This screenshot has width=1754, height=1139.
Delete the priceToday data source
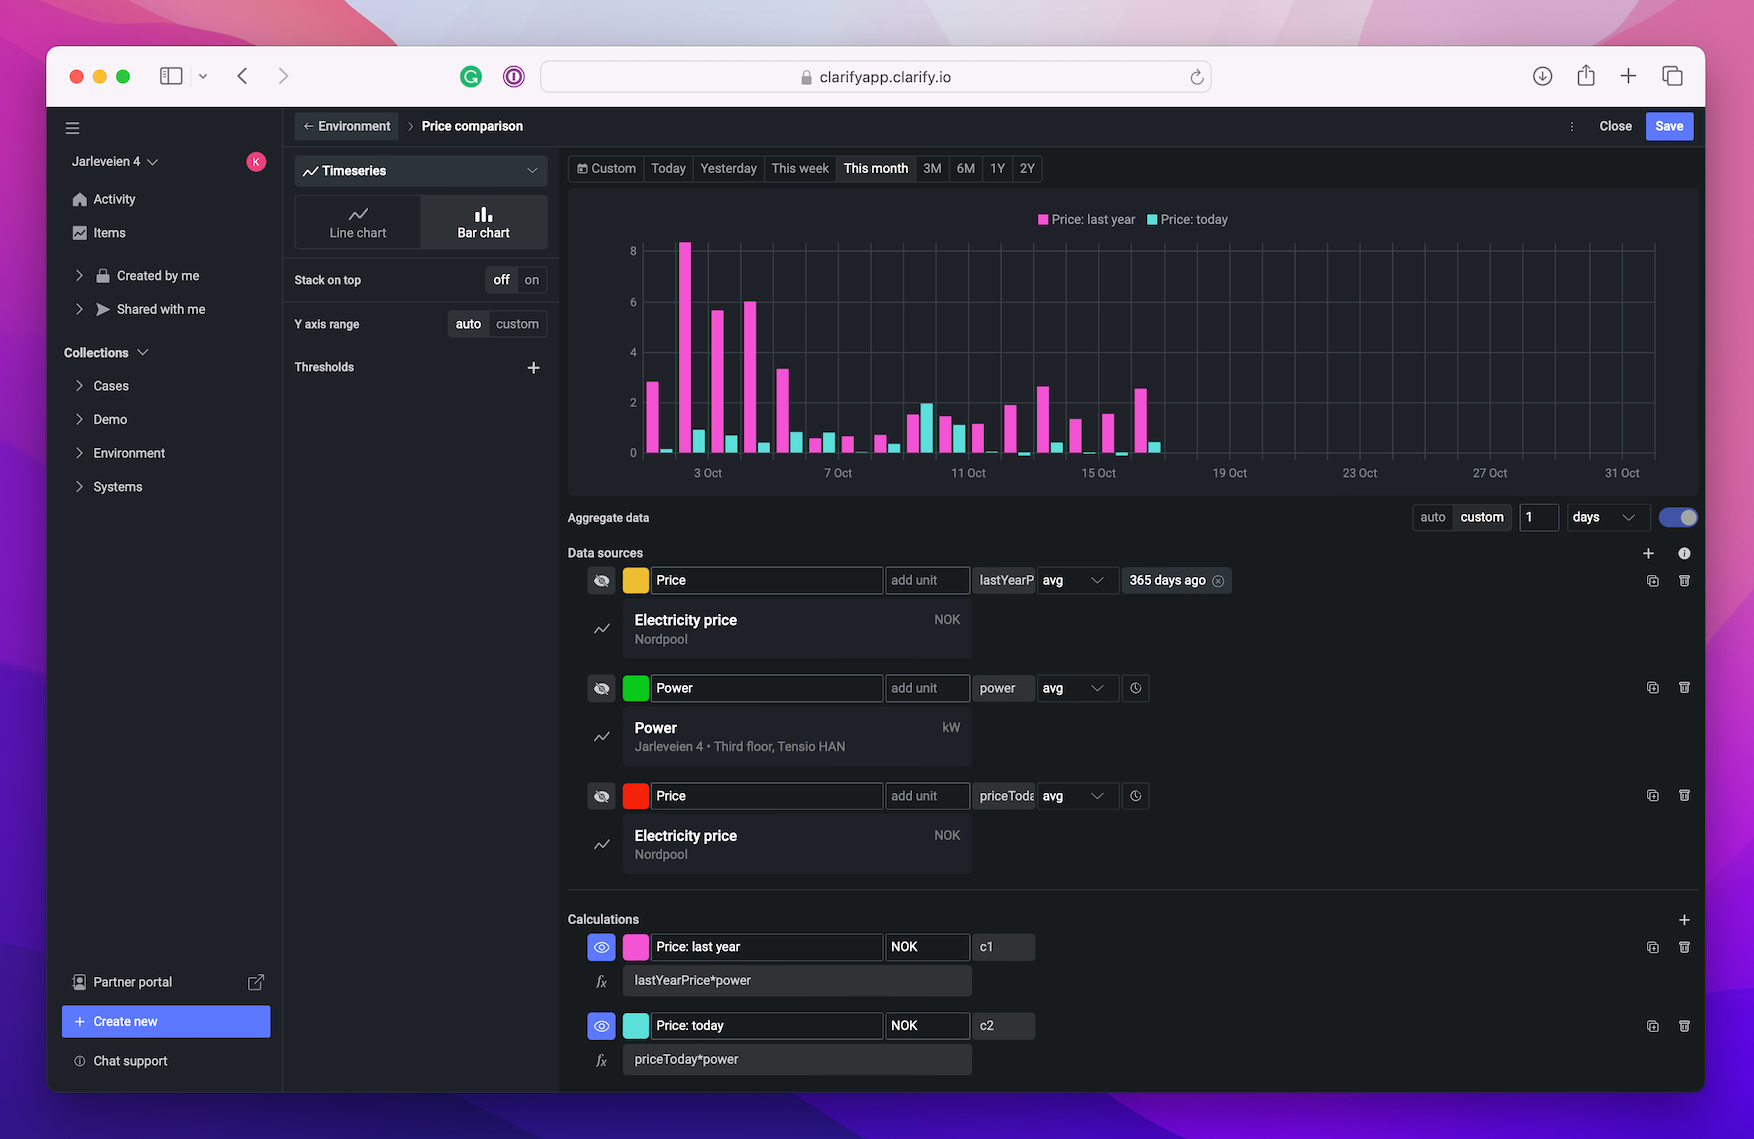click(1684, 796)
